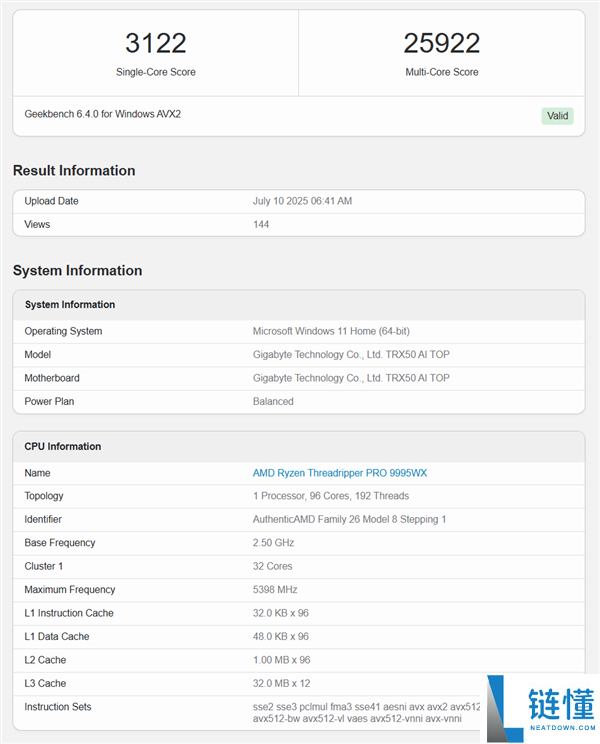Screen dimensions: 600x744
Task: Click the Base Frequency label
Action: pyautogui.click(x=60, y=543)
